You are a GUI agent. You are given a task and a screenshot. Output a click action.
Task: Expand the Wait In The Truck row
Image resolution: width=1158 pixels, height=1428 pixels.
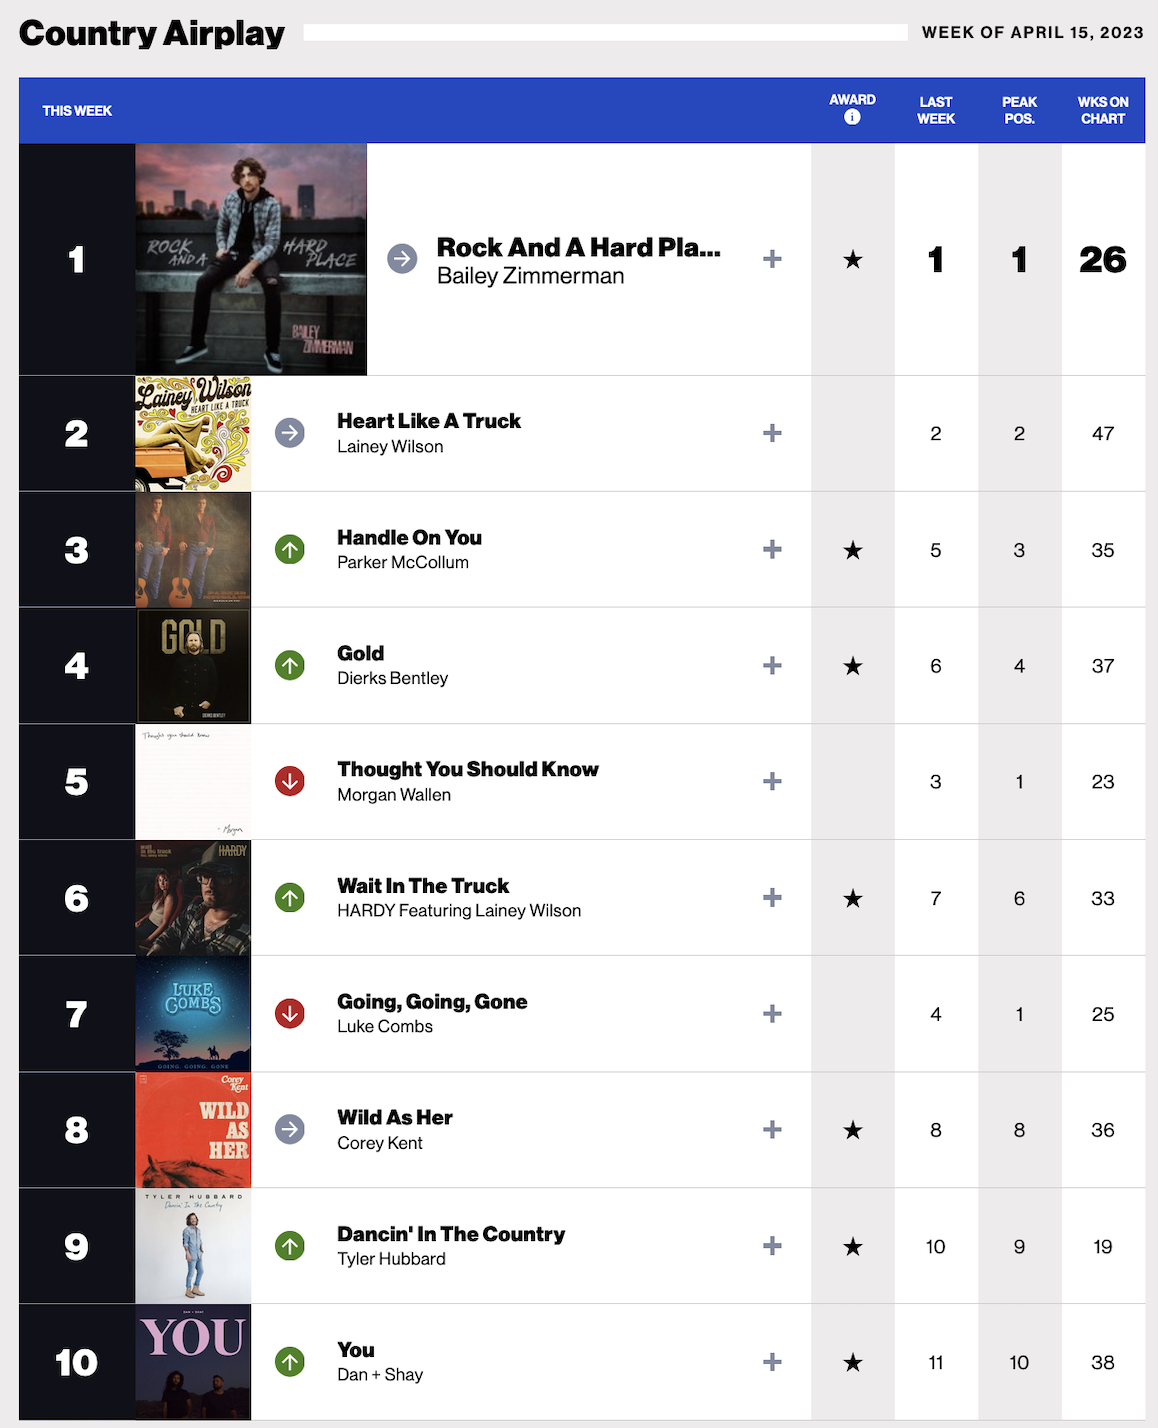coord(772,898)
